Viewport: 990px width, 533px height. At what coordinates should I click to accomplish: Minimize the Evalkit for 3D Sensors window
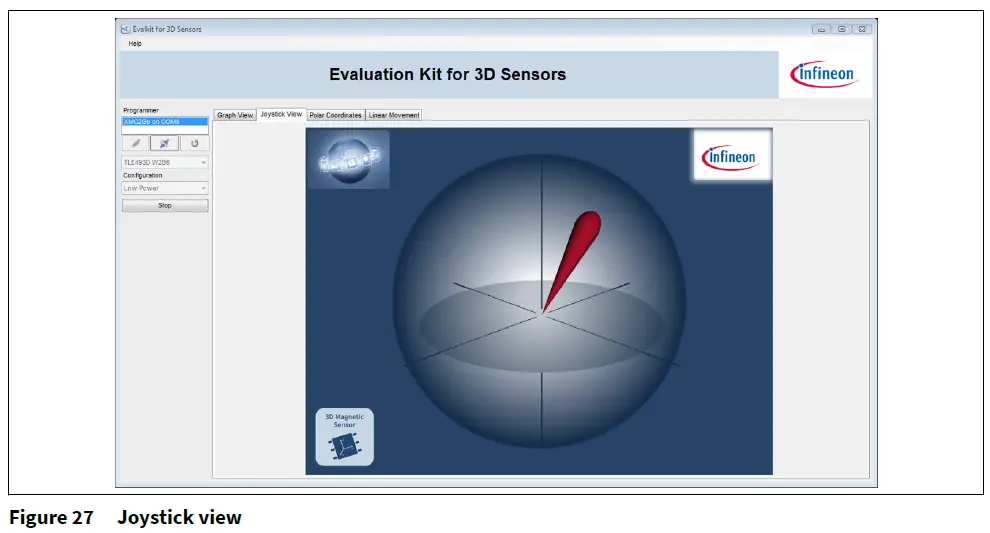[x=821, y=29]
